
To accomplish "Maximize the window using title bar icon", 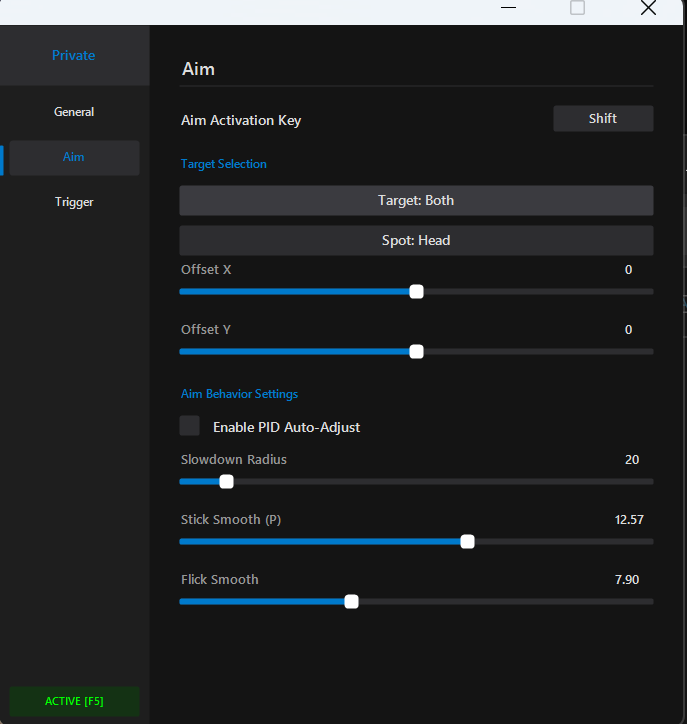I will coord(577,8).
